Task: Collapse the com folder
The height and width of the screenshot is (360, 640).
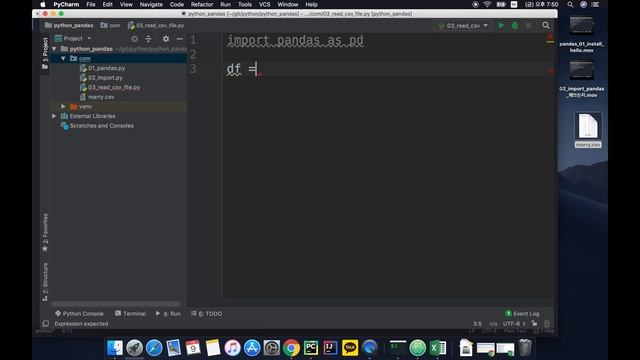Action: 63,58
